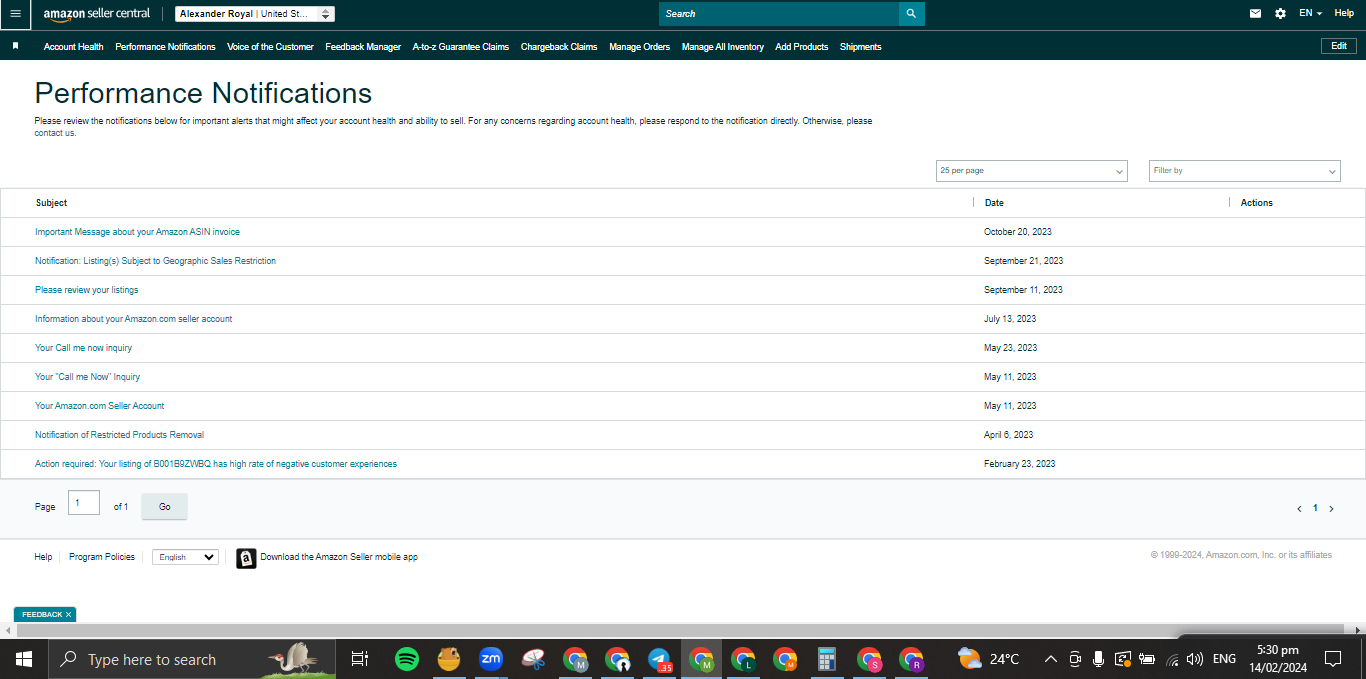This screenshot has height=679, width=1366.
Task: Open the hamburger navigation menu
Action: [x=15, y=14]
